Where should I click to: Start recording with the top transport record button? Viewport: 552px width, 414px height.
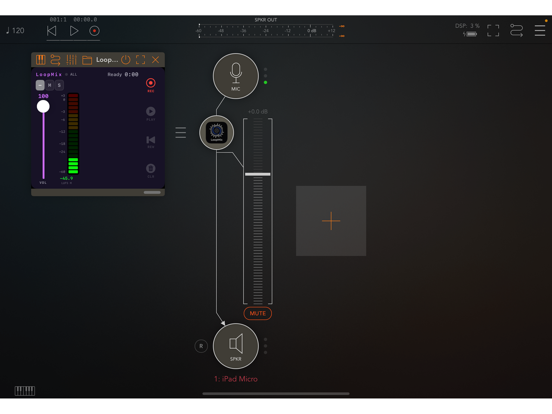tap(94, 31)
